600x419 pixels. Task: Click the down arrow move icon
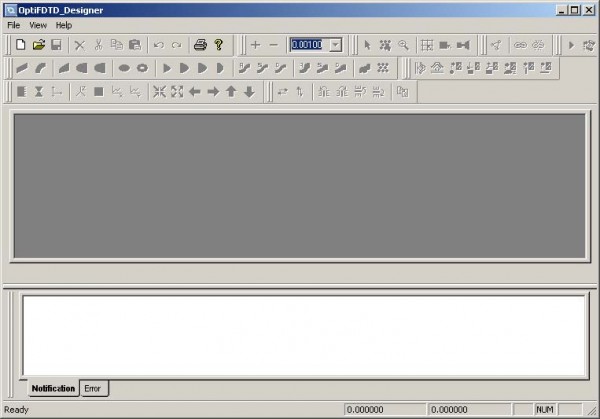[249, 92]
